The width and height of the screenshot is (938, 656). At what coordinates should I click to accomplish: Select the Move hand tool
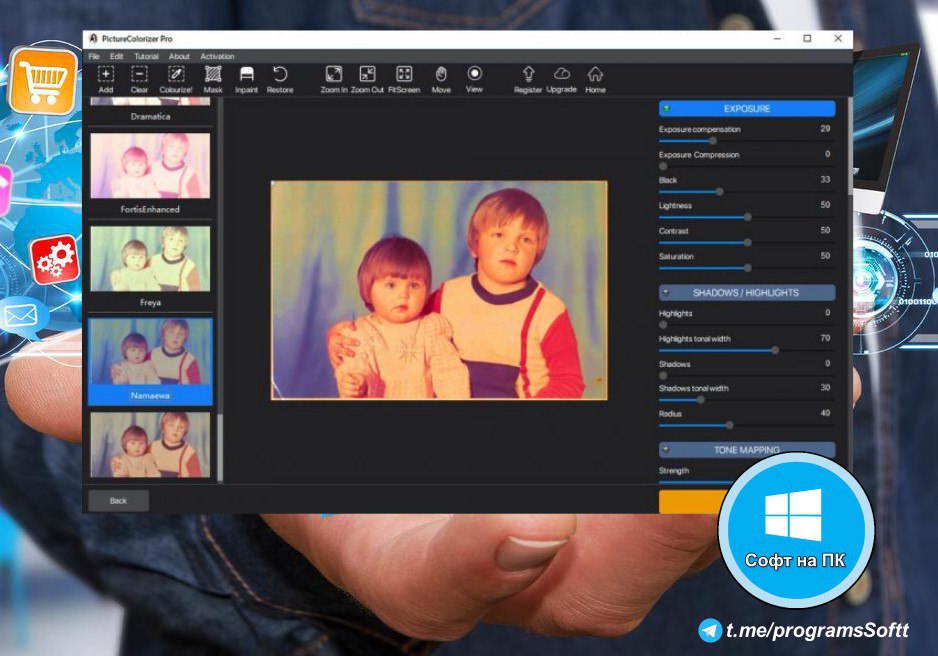tap(441, 74)
